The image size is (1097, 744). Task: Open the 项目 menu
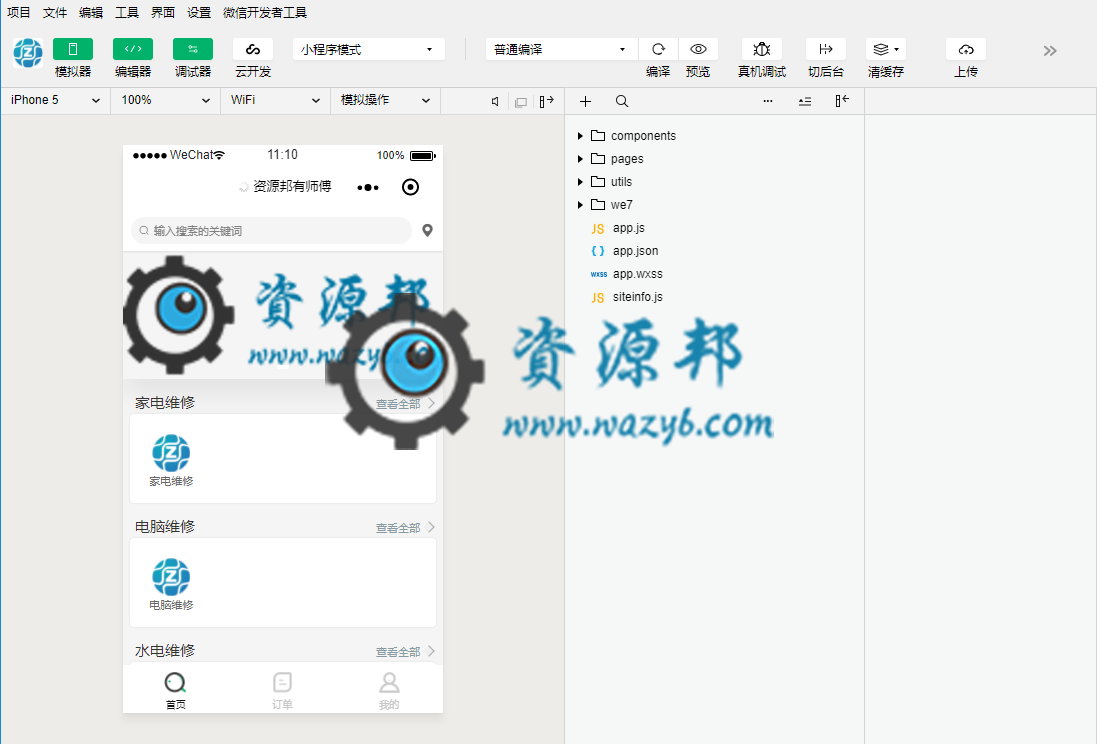coord(19,13)
